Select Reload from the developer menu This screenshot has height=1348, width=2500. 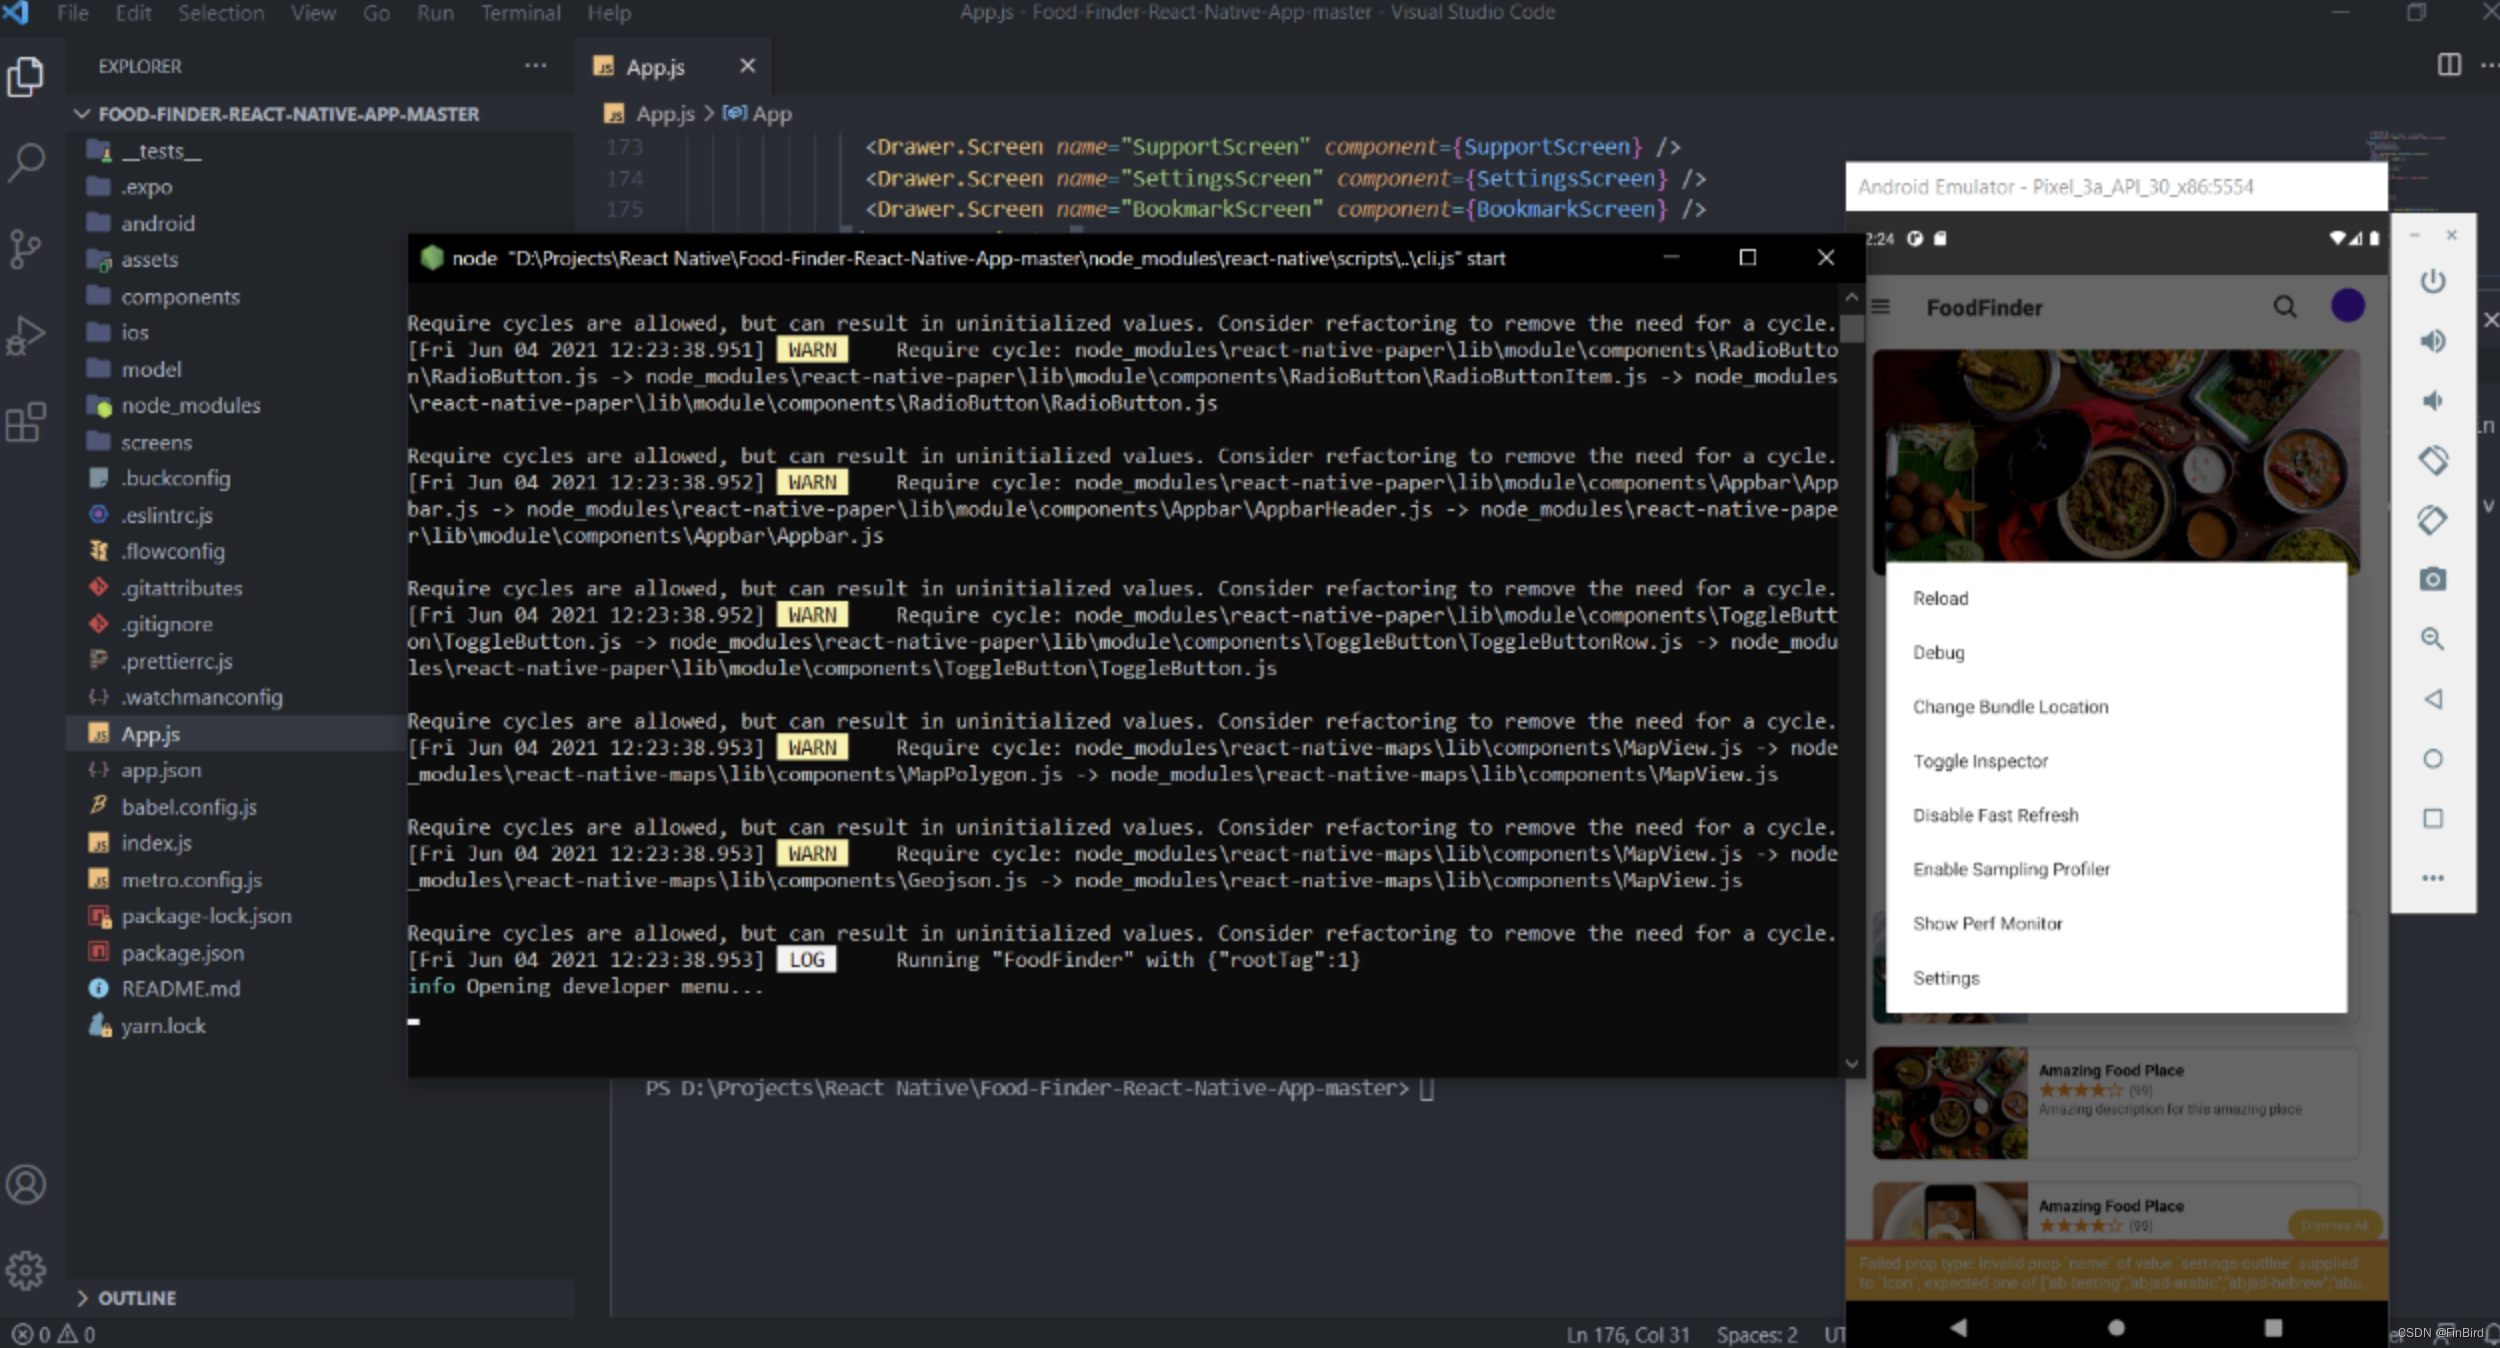pyautogui.click(x=1939, y=598)
